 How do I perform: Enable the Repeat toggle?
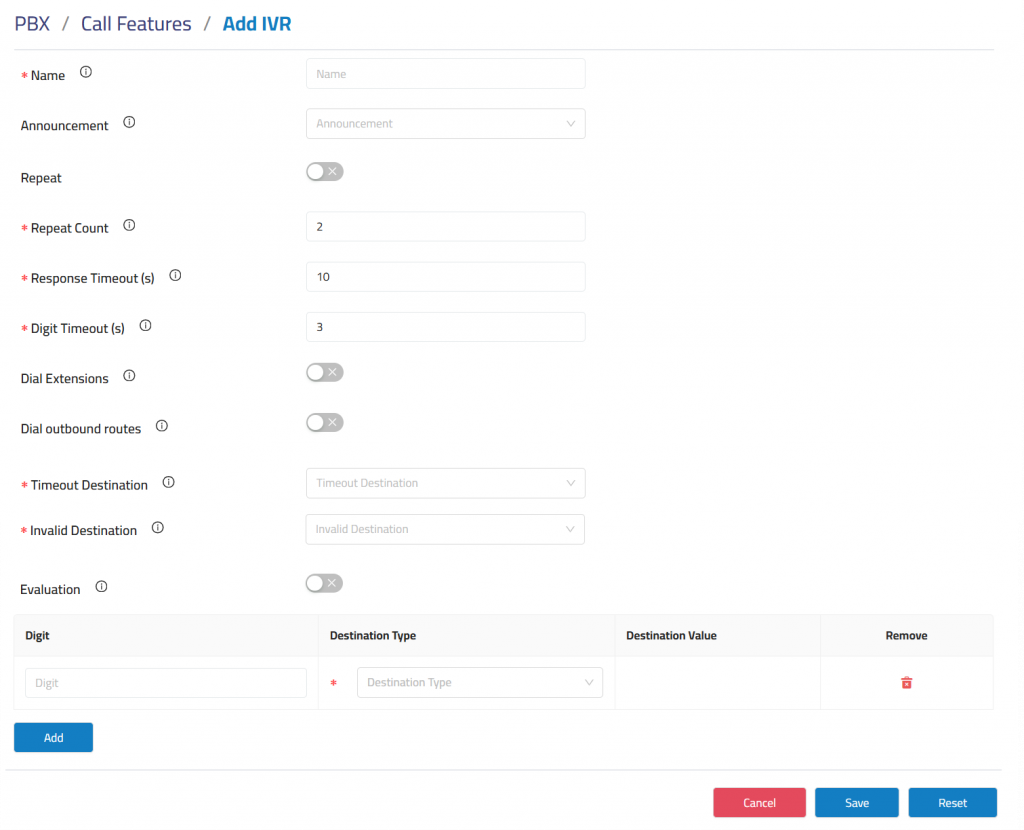(x=324, y=172)
